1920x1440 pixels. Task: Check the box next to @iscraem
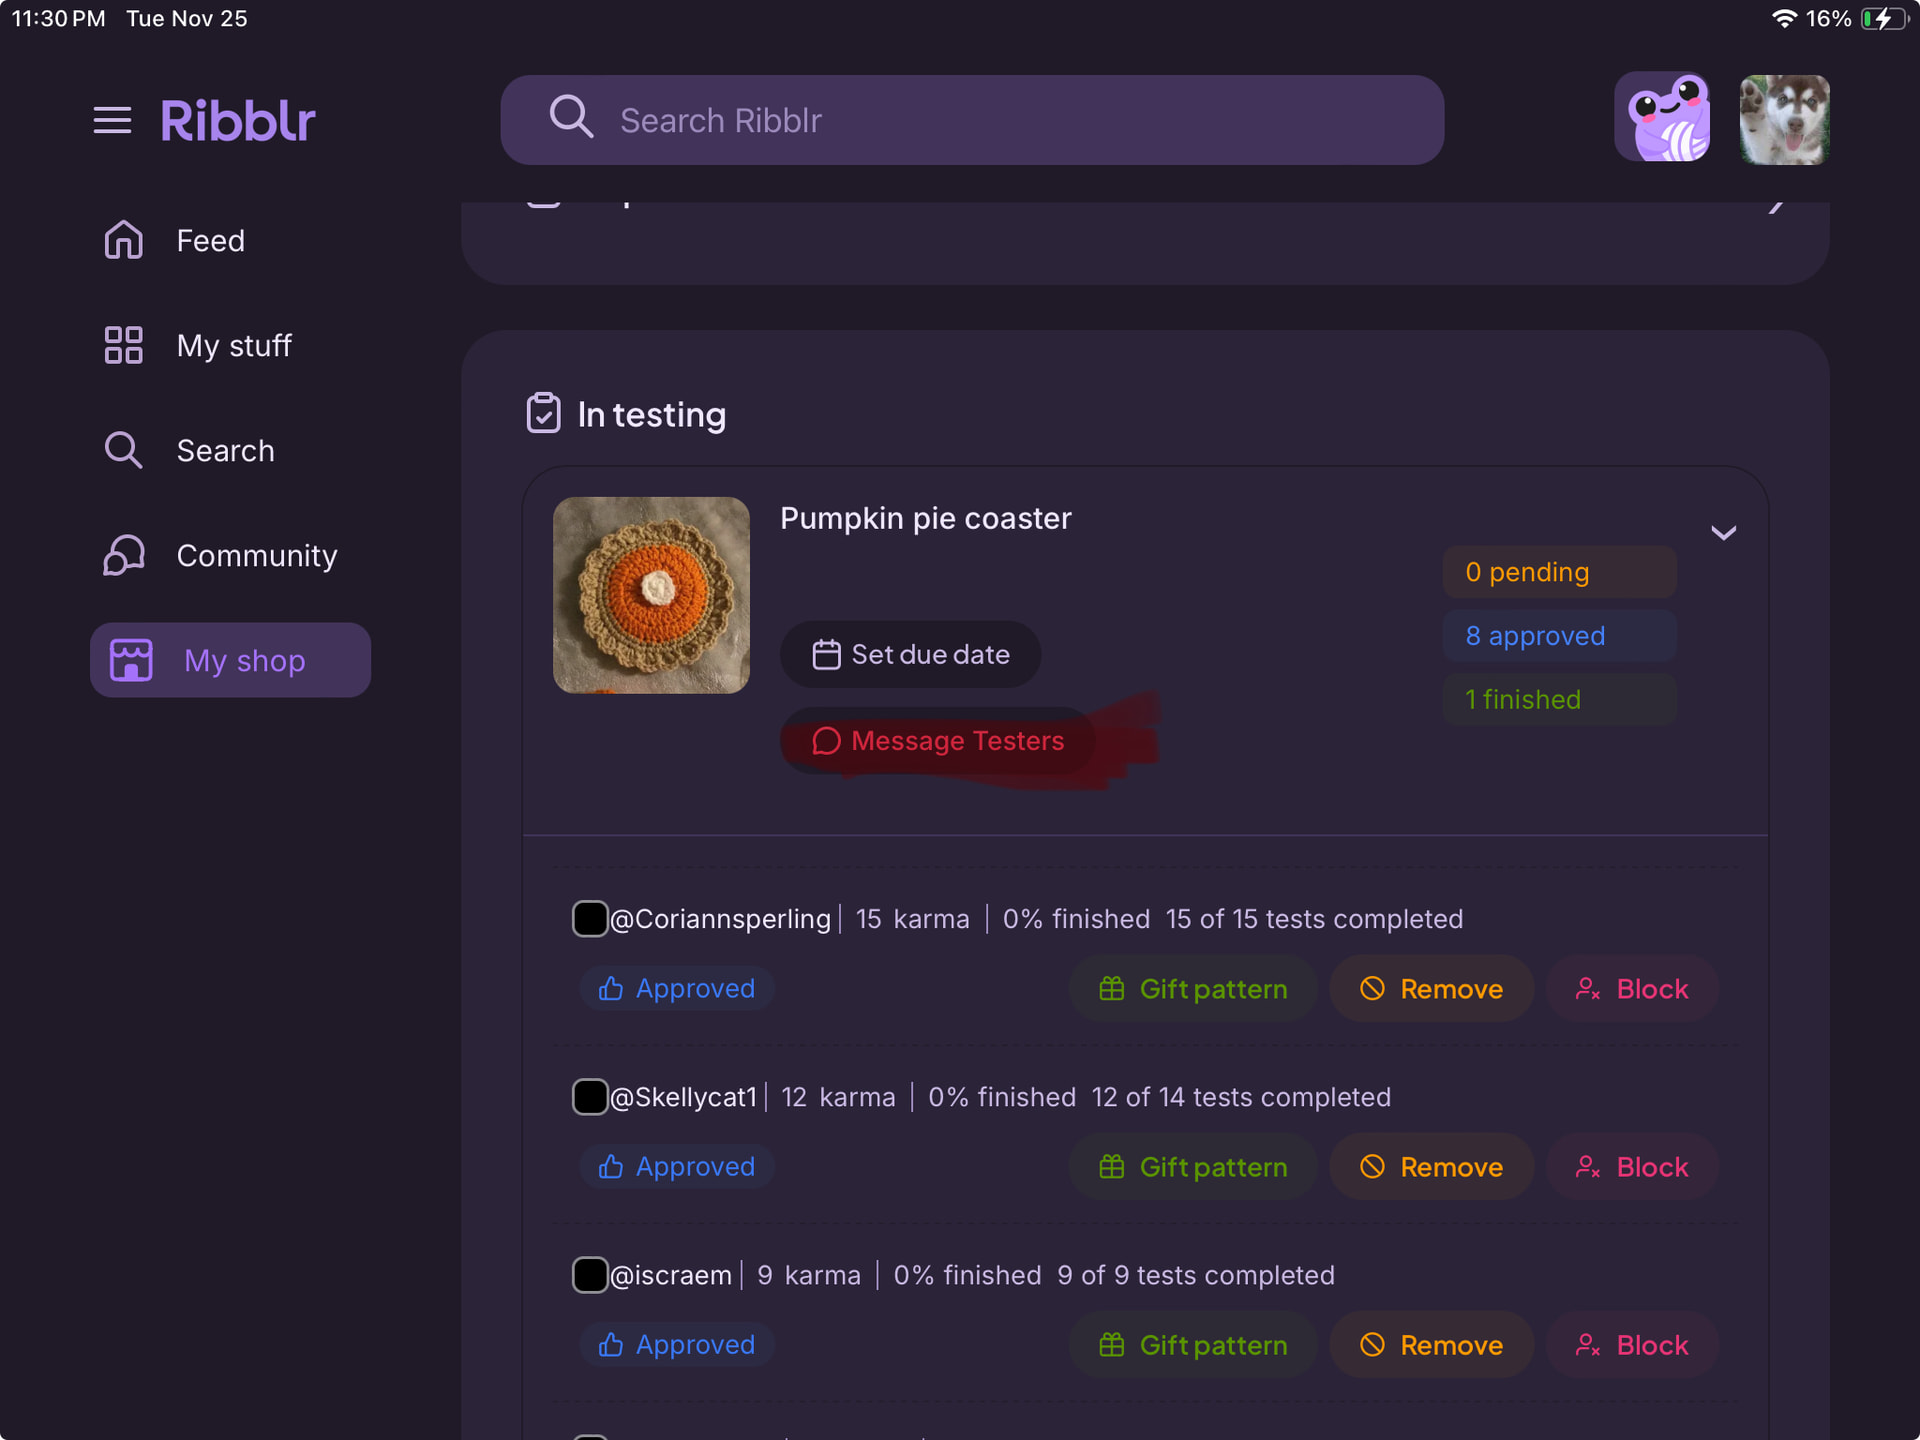pyautogui.click(x=590, y=1274)
